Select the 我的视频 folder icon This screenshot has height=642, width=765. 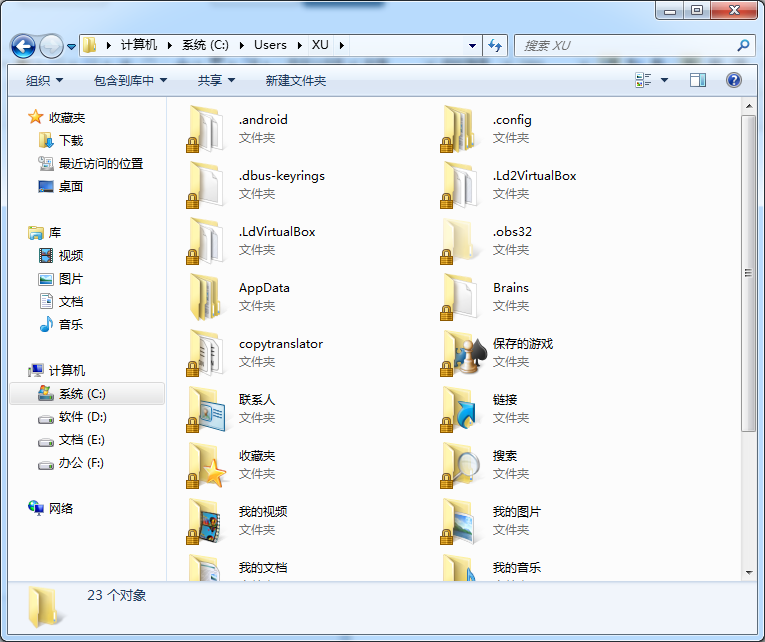click(x=209, y=520)
